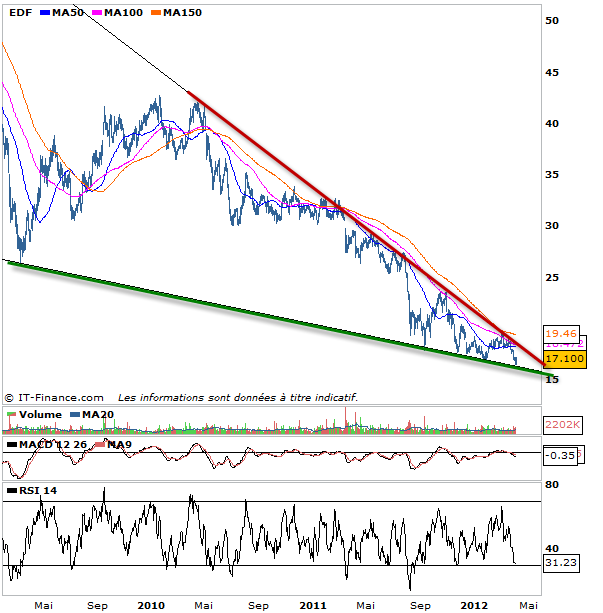The width and height of the screenshot is (603, 613).
Task: Click the green Volume legend marker
Action: click(x=9, y=415)
